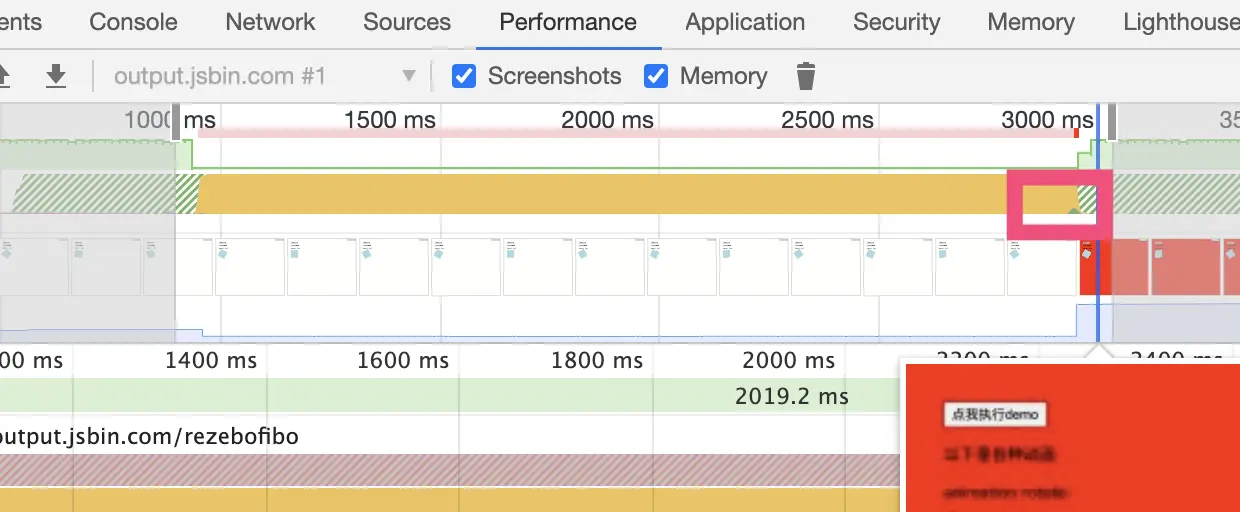Select the Performance tab

point(568,22)
